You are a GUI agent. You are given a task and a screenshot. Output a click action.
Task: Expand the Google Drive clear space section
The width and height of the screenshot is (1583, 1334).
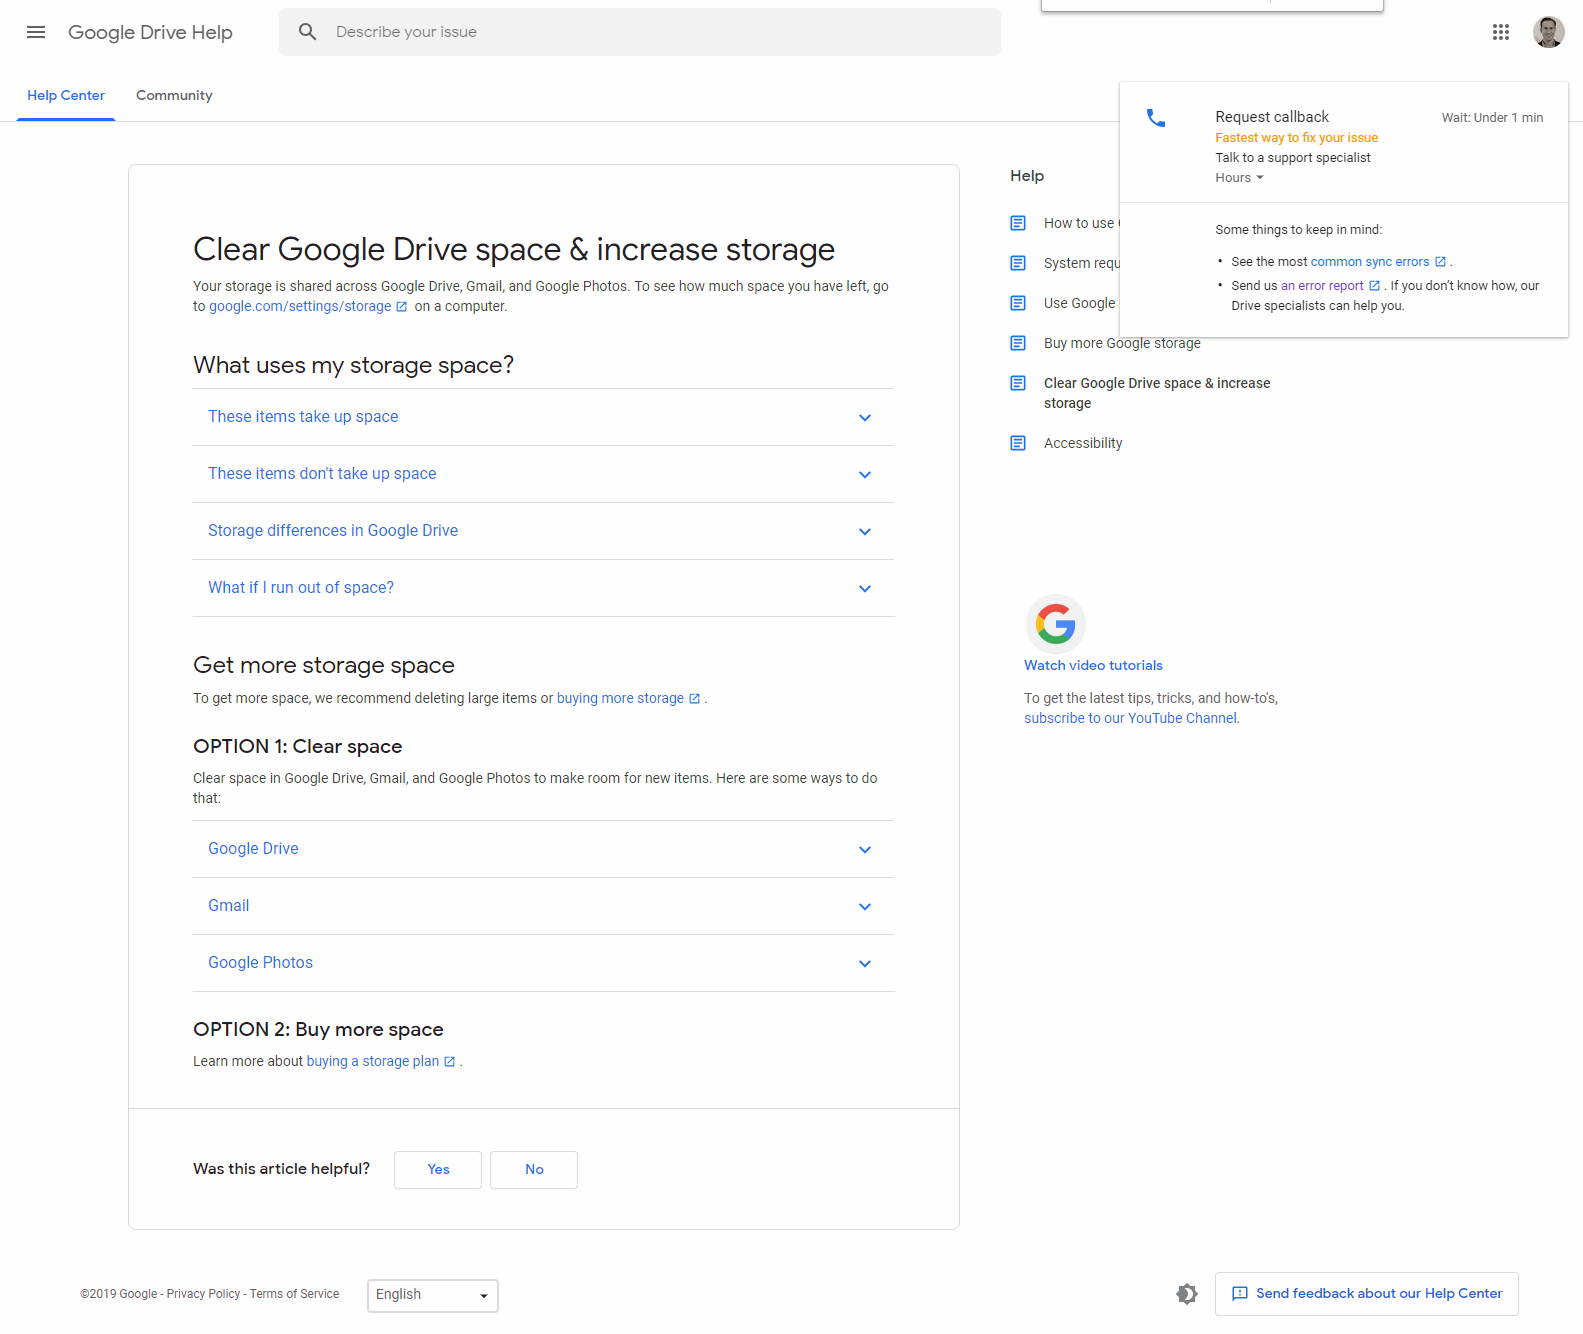coord(543,849)
